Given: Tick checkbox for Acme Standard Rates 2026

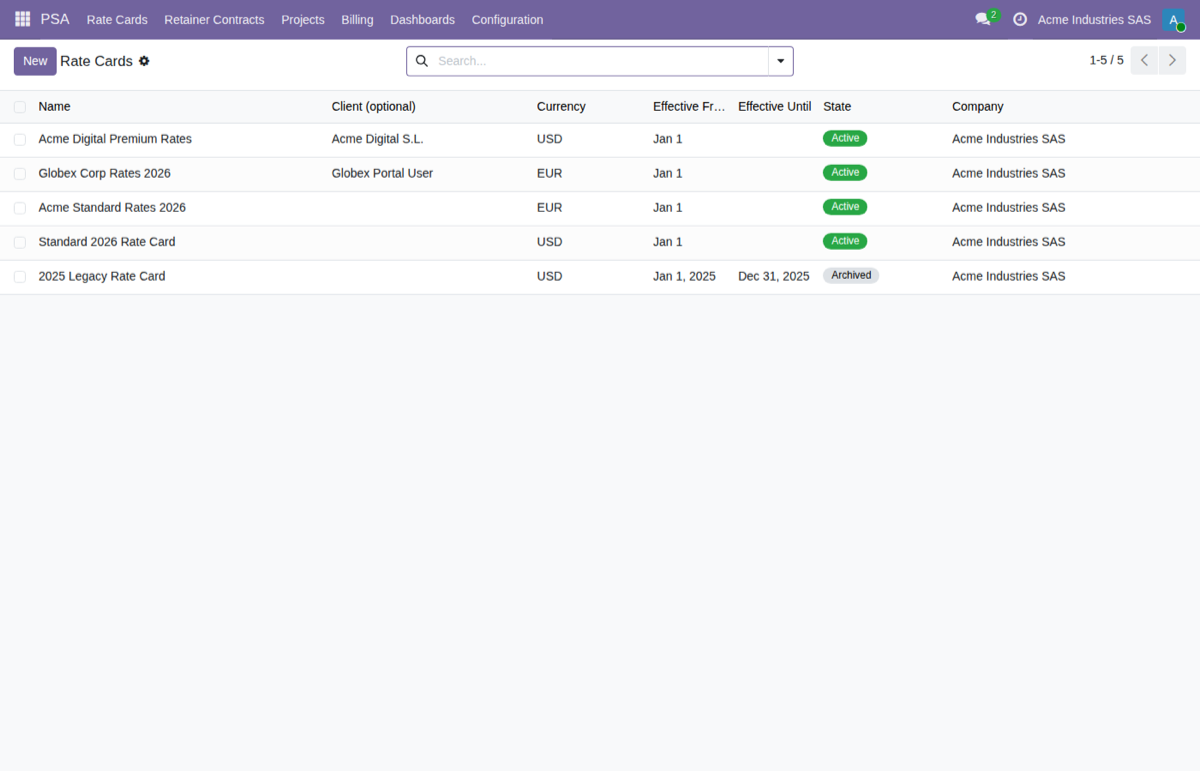Looking at the screenshot, I should 20,208.
